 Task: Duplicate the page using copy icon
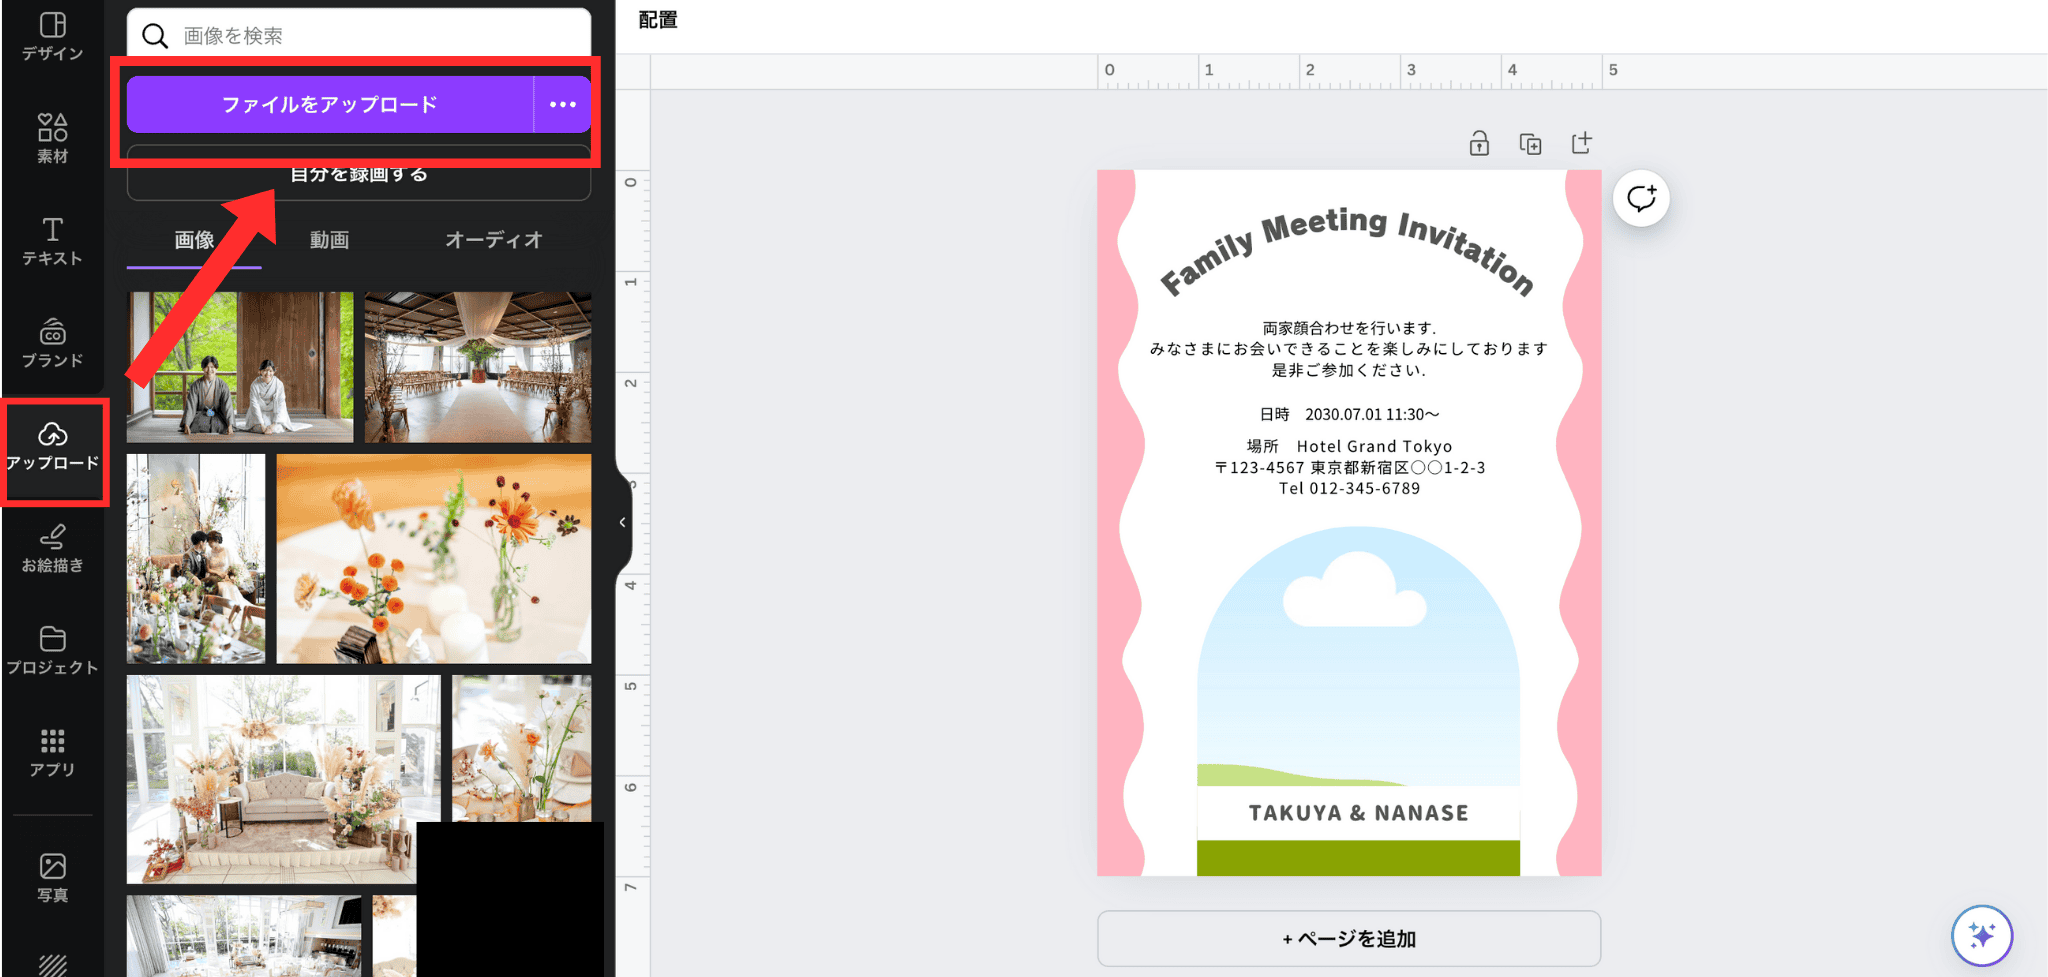click(1530, 144)
